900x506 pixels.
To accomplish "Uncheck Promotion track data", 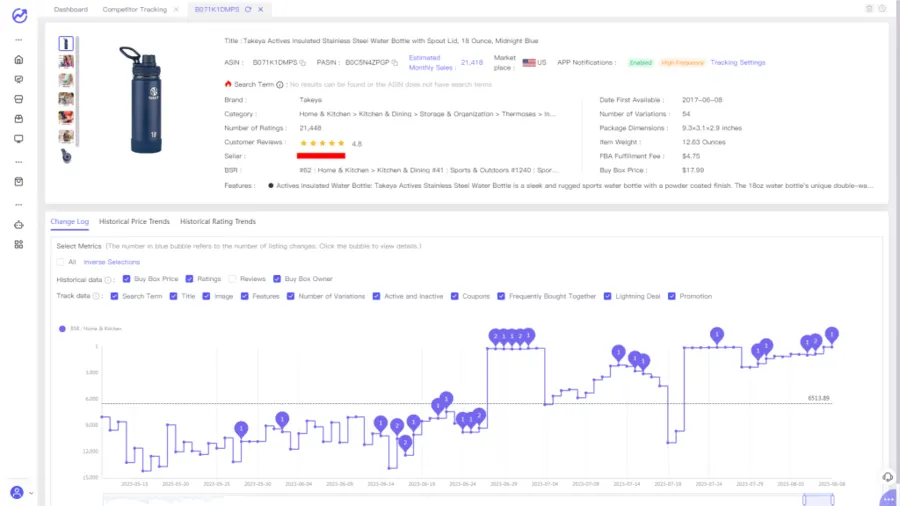I will tap(672, 296).
